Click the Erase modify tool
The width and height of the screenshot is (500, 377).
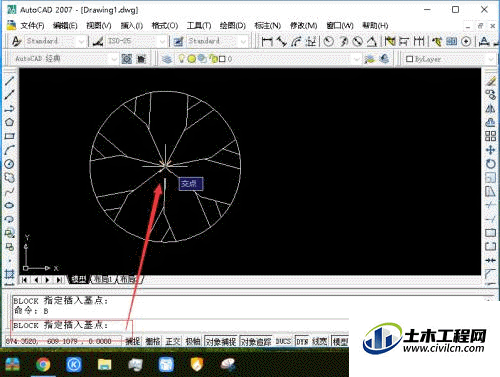[x=491, y=81]
